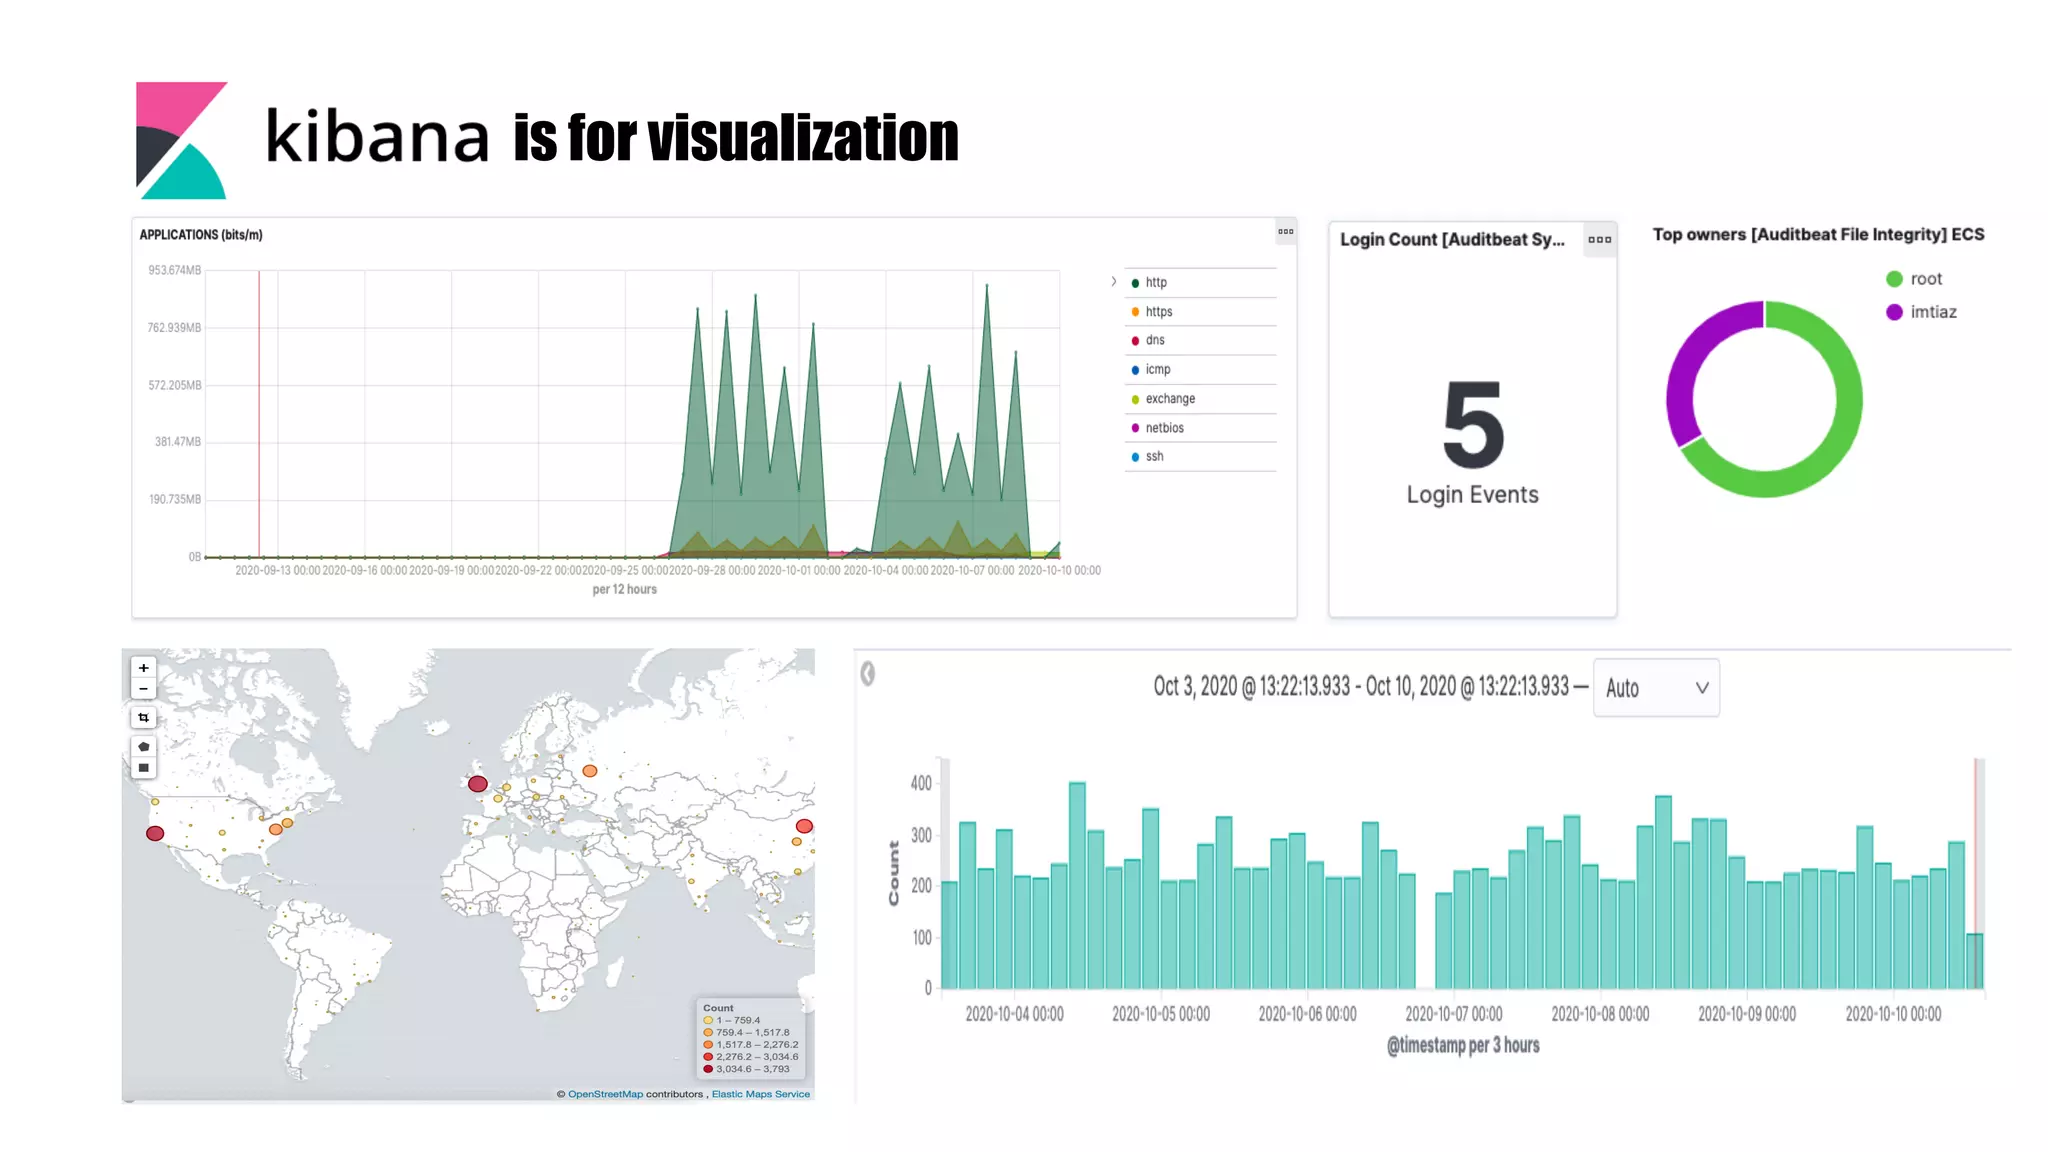
Task: Click the fit-to-bounds crop icon on map
Action: click(x=144, y=718)
